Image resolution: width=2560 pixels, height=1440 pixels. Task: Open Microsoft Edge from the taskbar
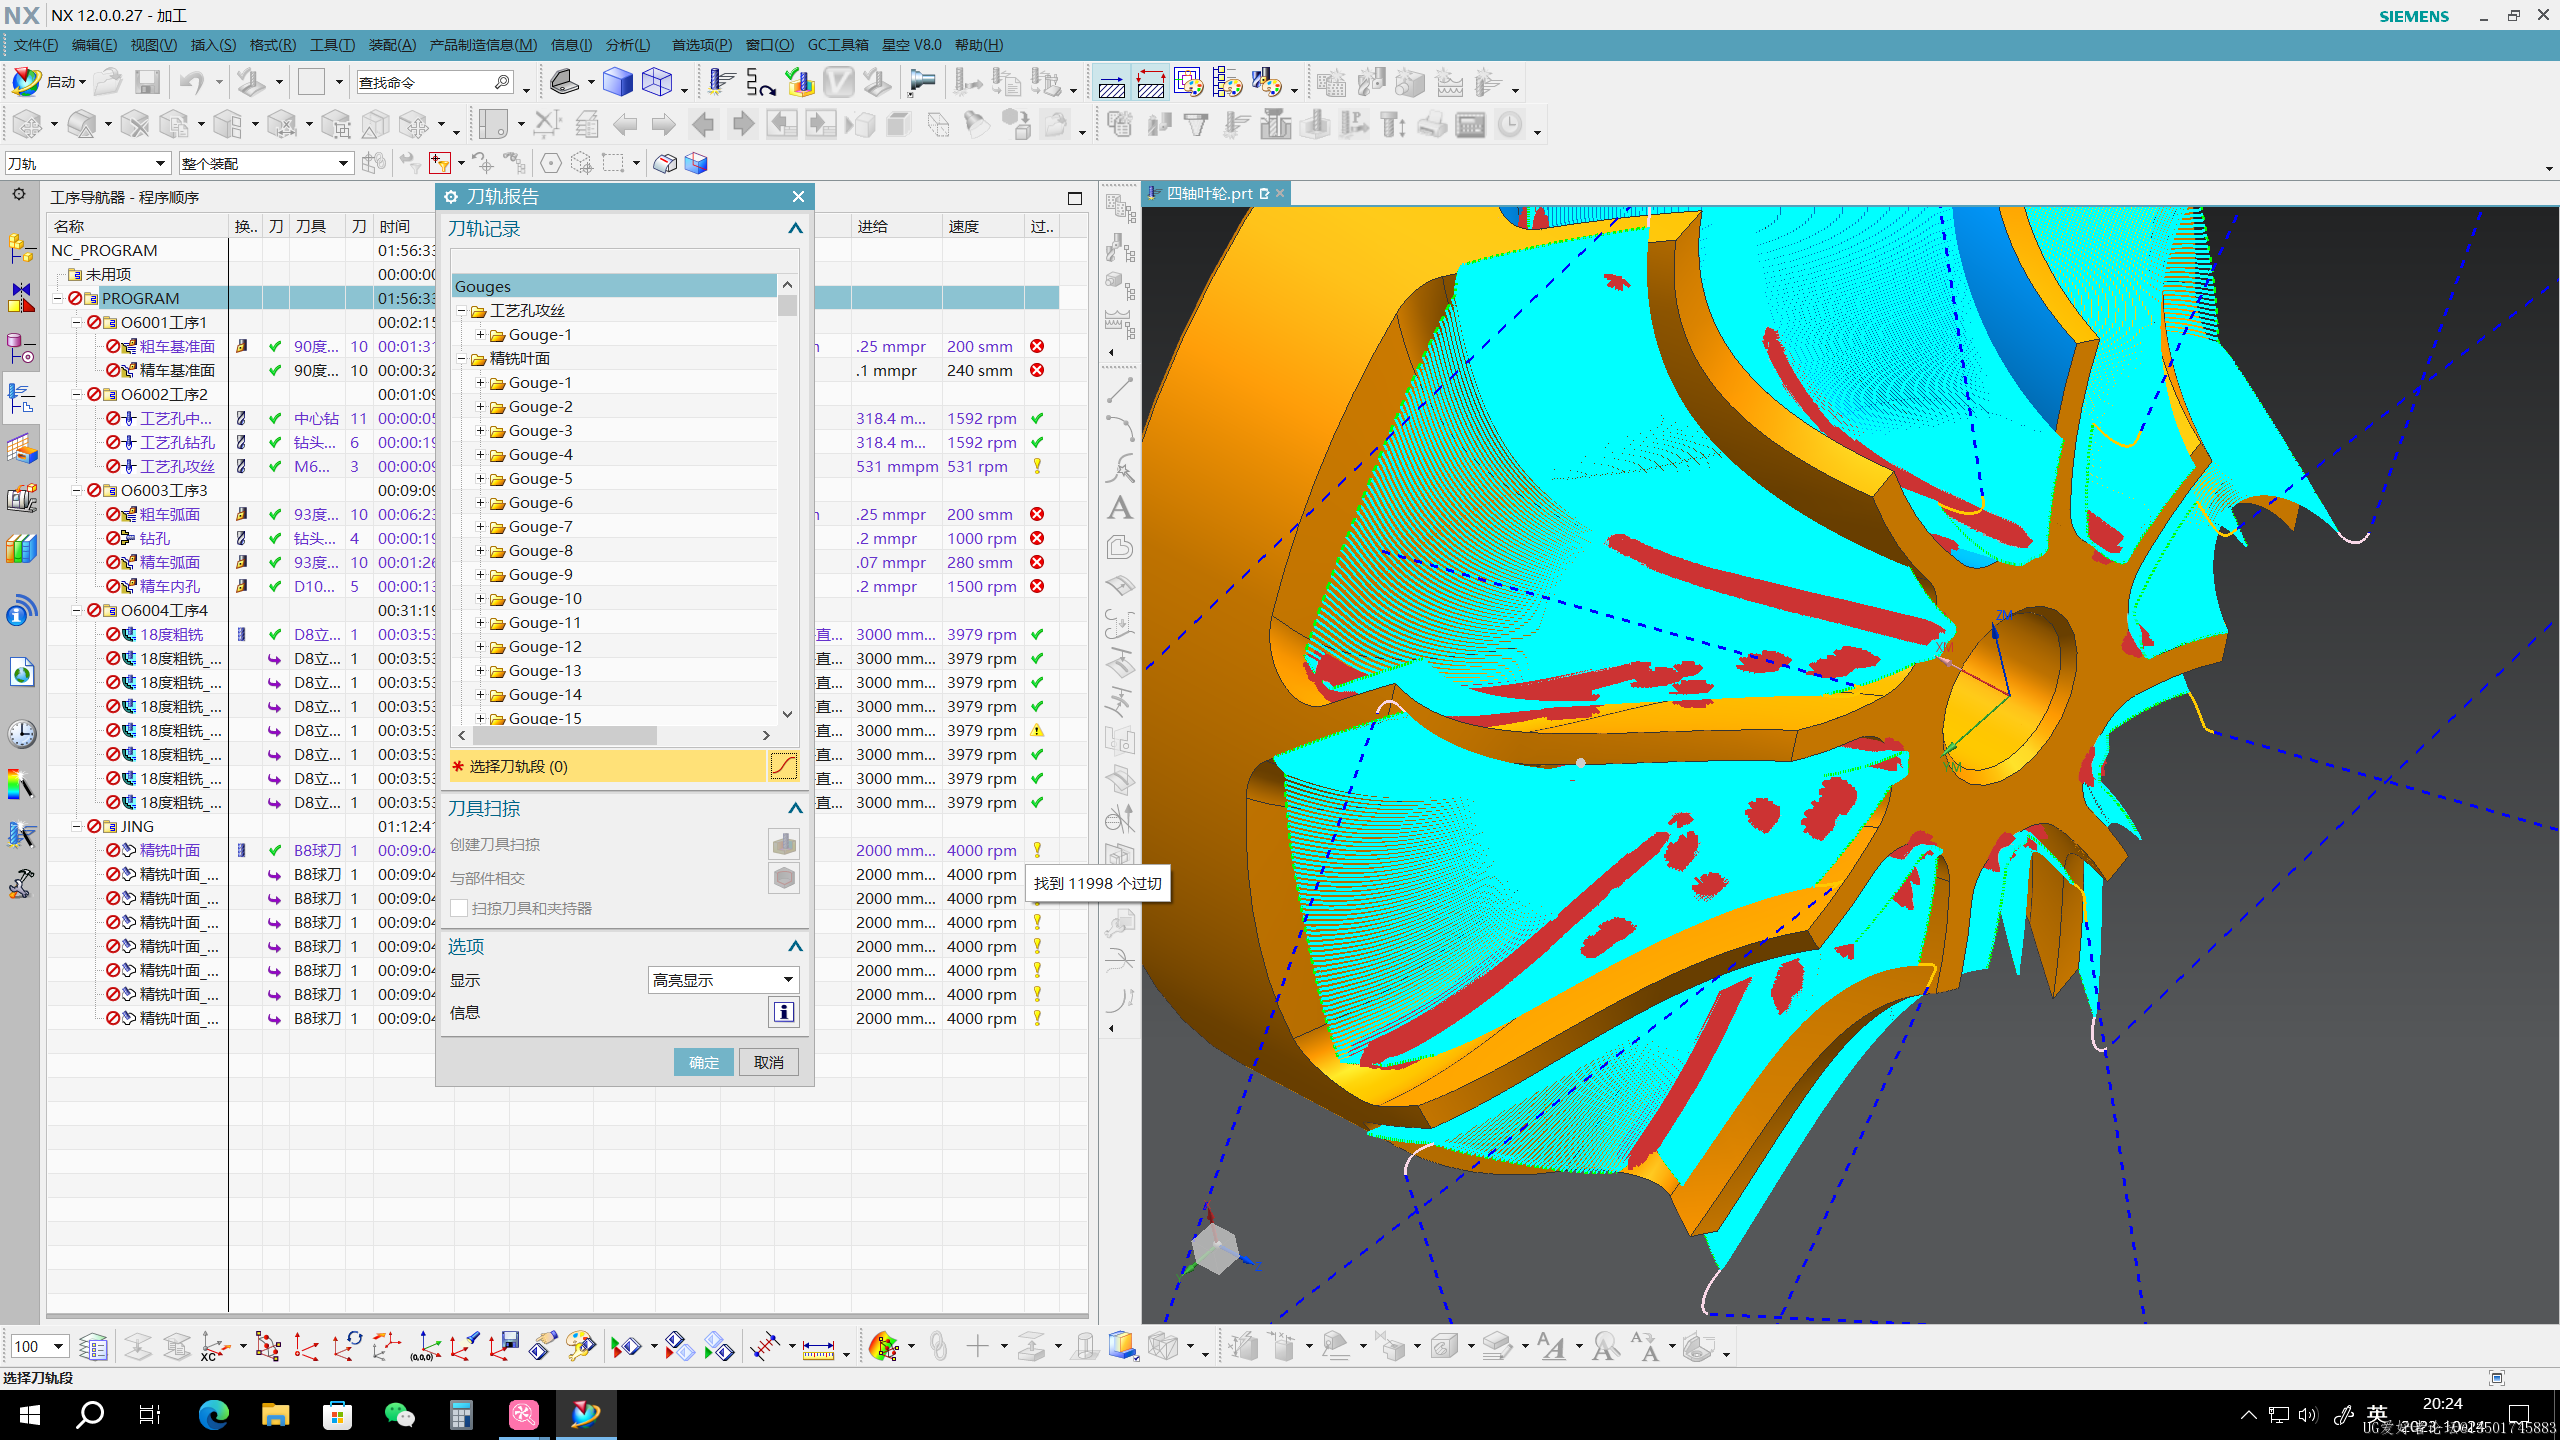214,1414
